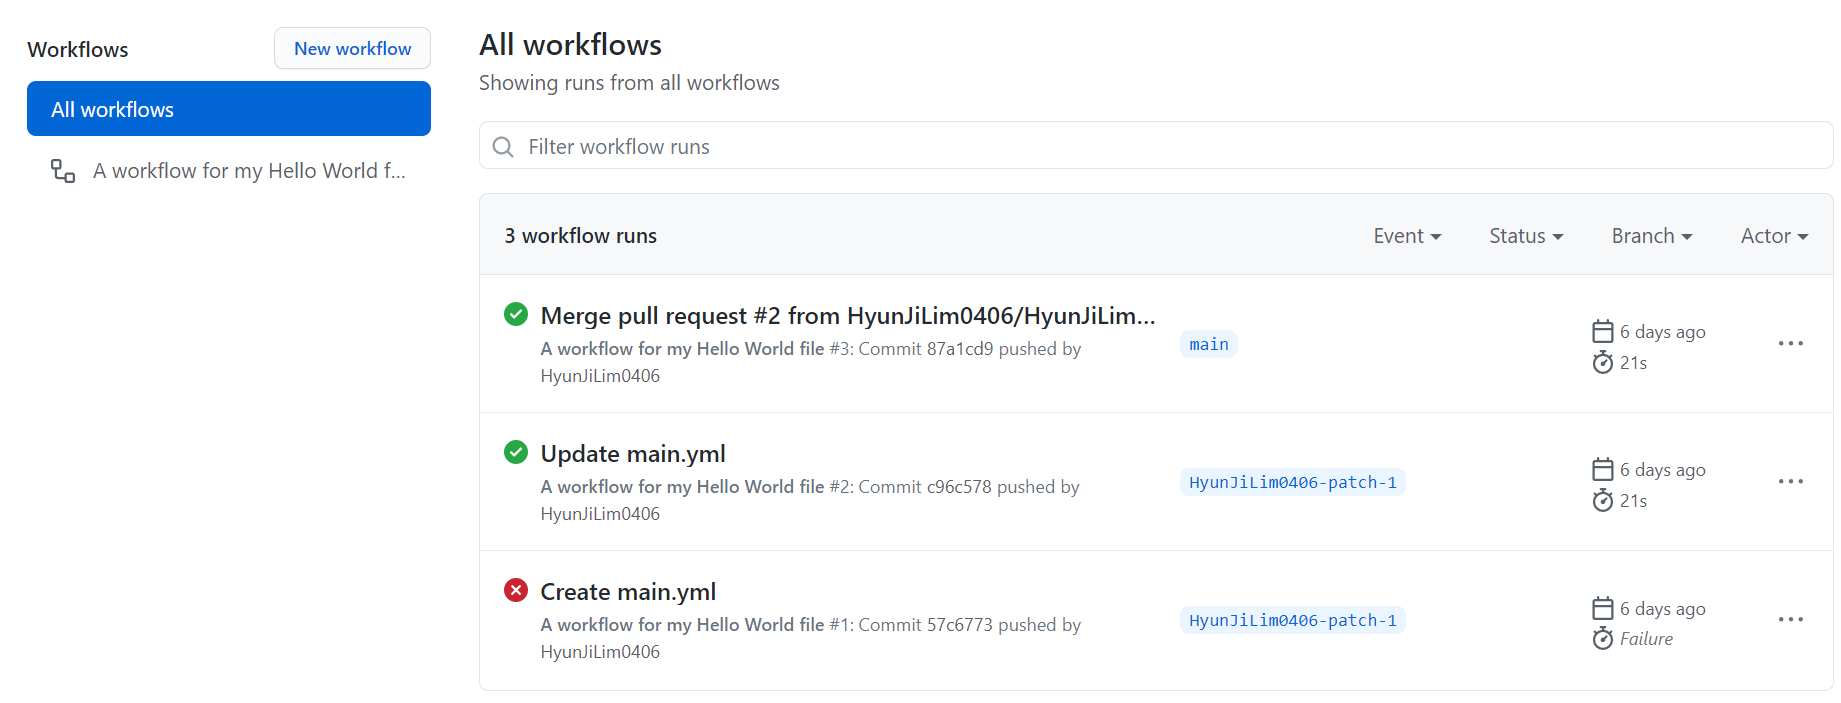Click 'Showing runs from all workflows' text
Screen dimensions: 1841x703
coord(629,83)
